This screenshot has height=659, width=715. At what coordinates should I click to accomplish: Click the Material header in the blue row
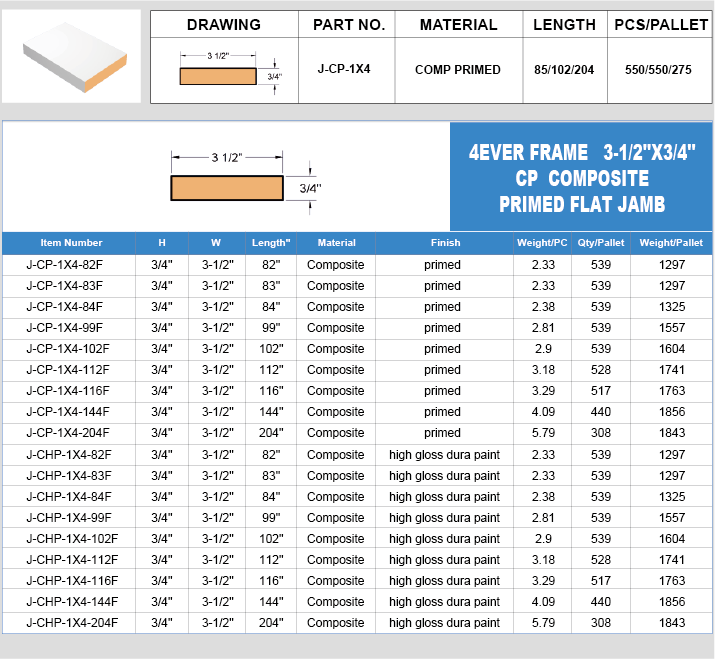pyautogui.click(x=337, y=243)
